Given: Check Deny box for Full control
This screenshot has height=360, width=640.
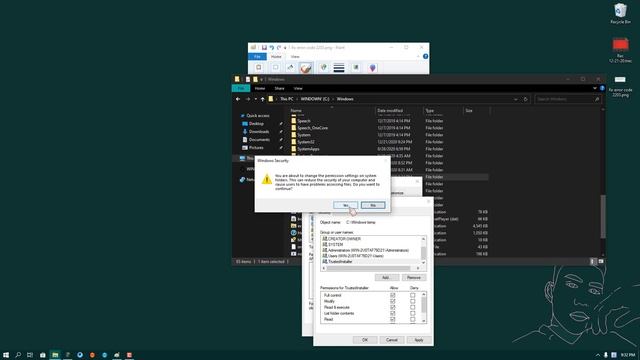Looking at the screenshot, I should pos(412,295).
